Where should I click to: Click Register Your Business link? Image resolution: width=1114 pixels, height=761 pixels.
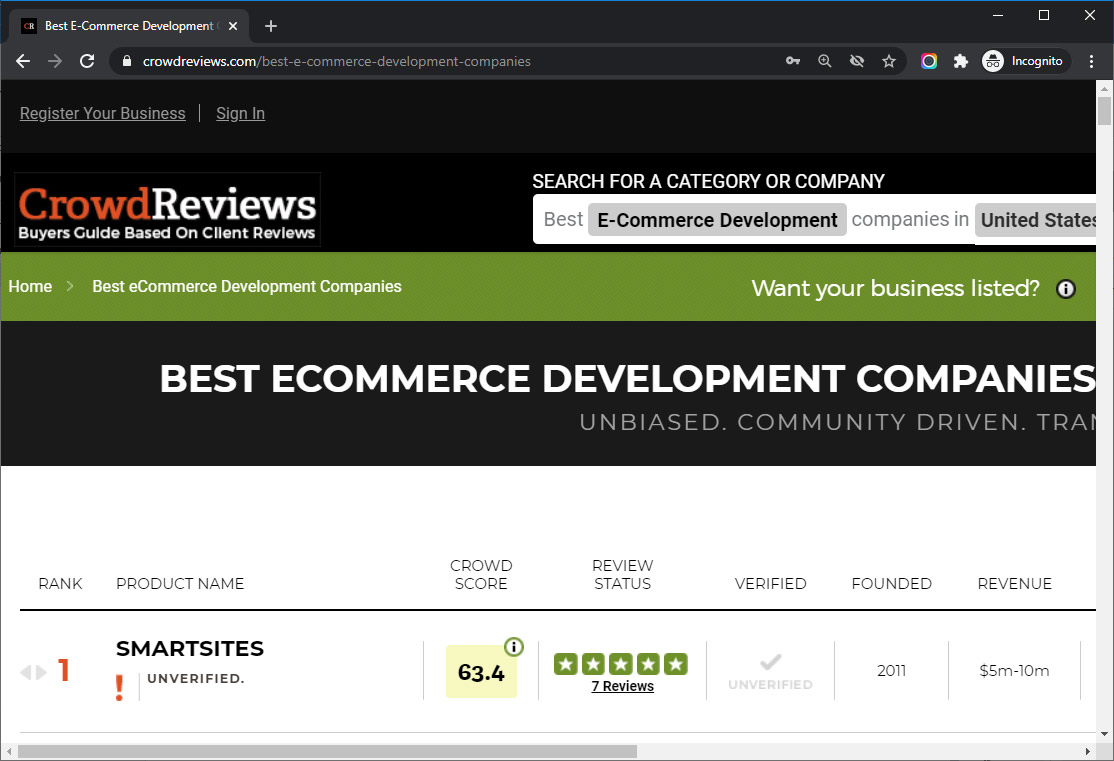click(x=102, y=114)
